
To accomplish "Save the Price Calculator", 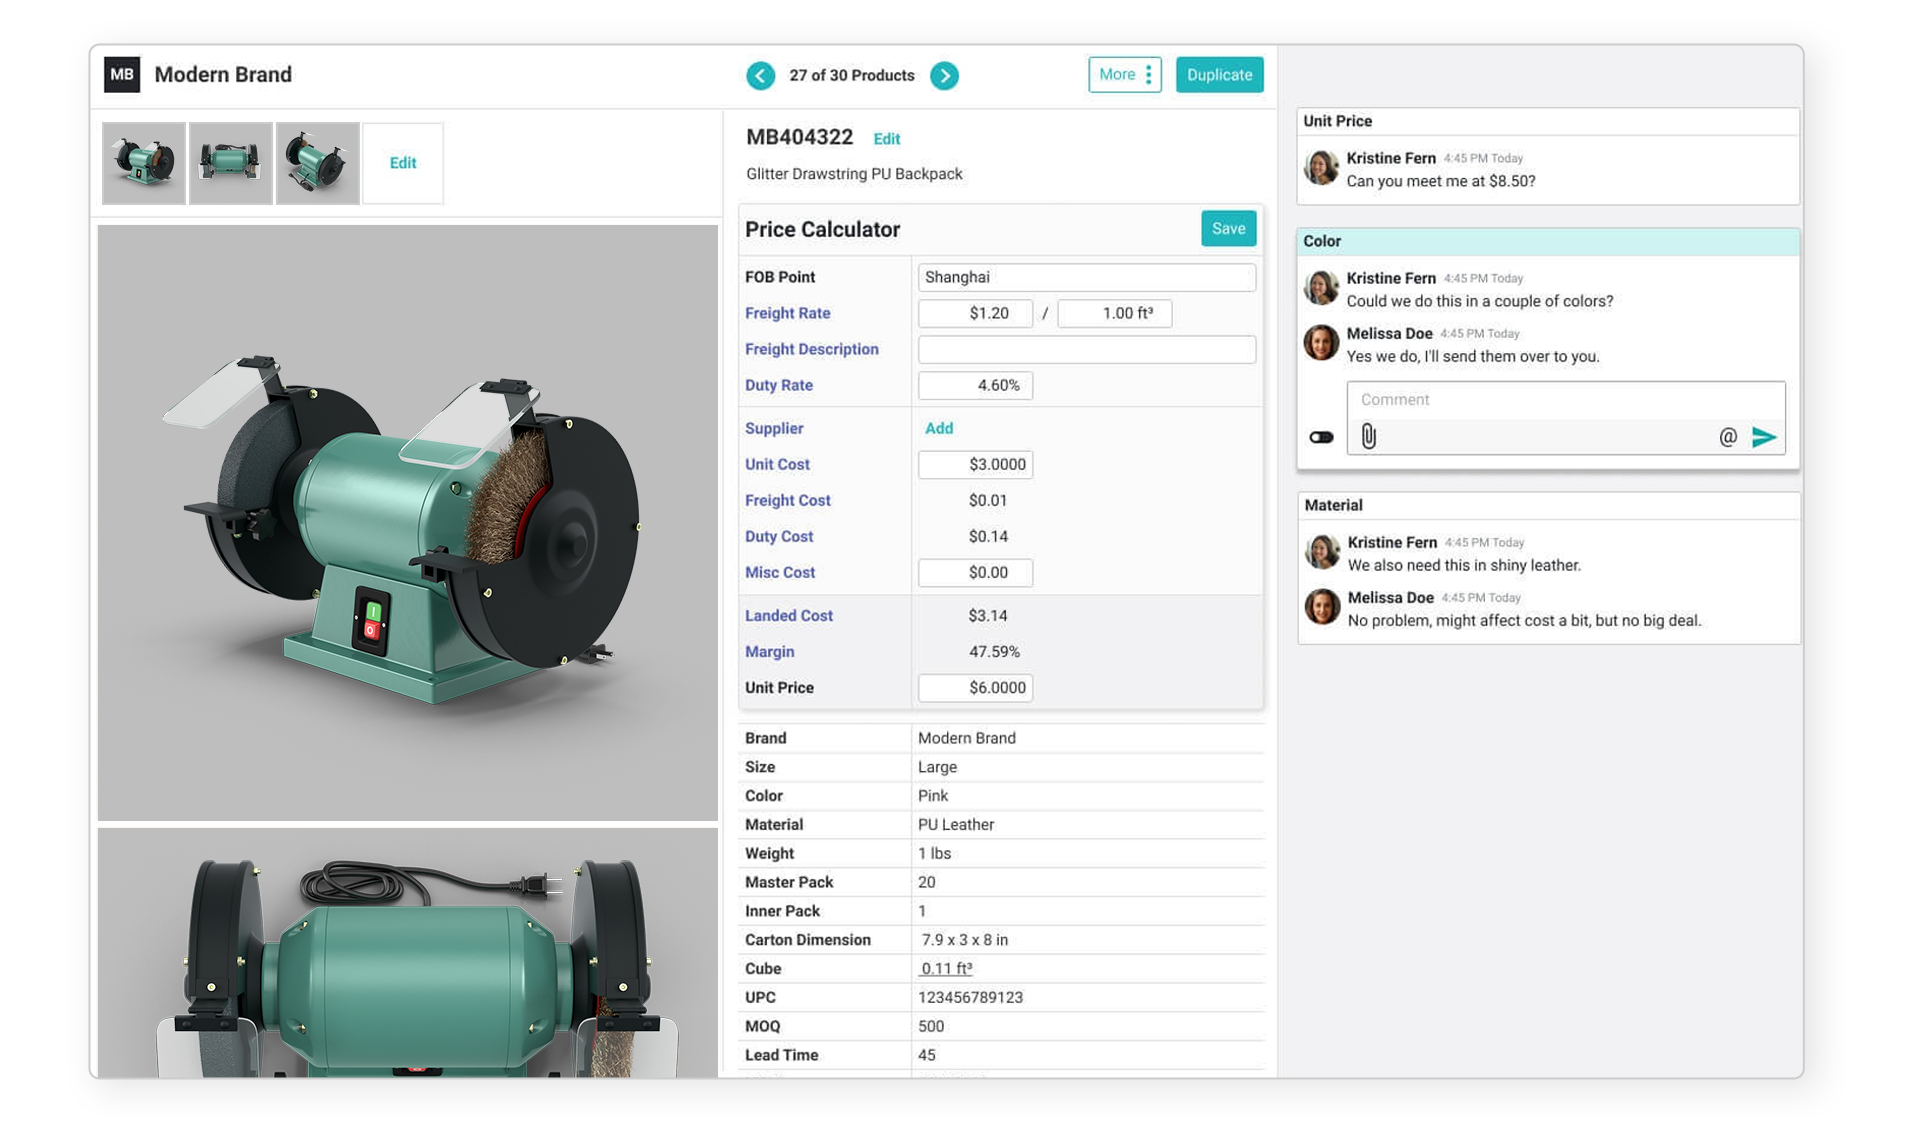I will 1228,229.
